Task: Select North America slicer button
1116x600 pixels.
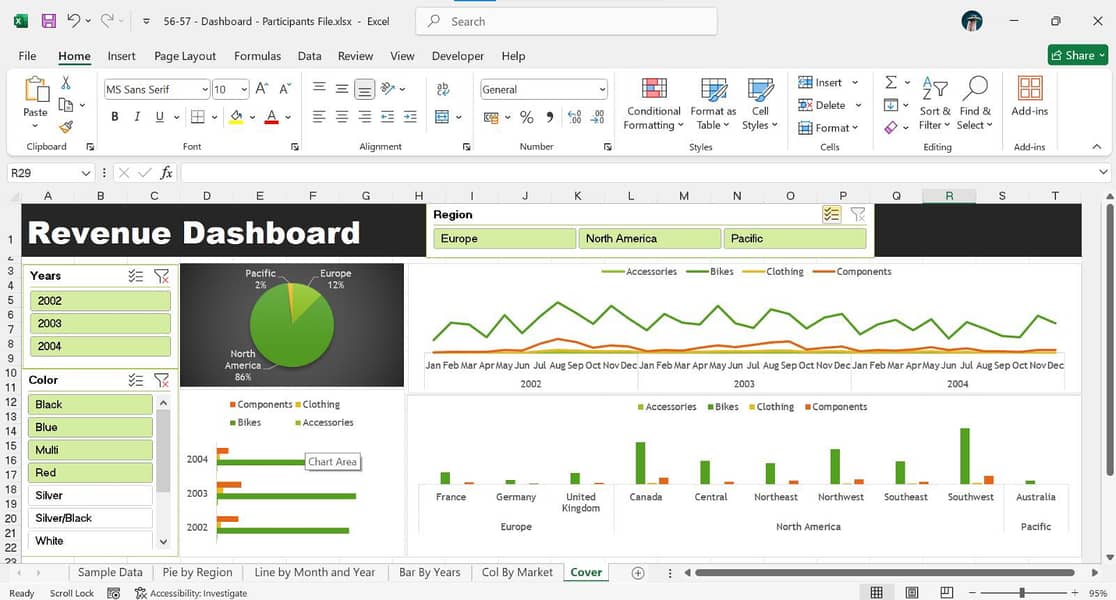Action: [x=650, y=238]
